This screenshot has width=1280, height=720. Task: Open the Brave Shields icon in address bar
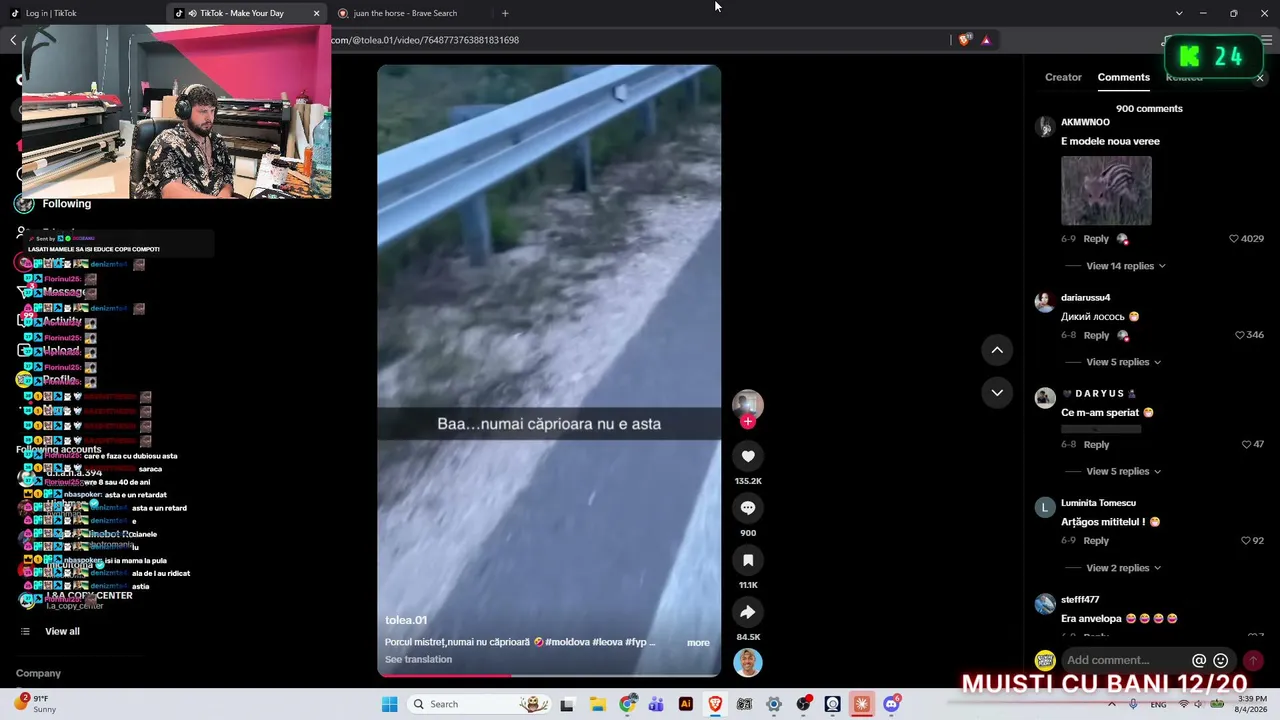pos(964,40)
